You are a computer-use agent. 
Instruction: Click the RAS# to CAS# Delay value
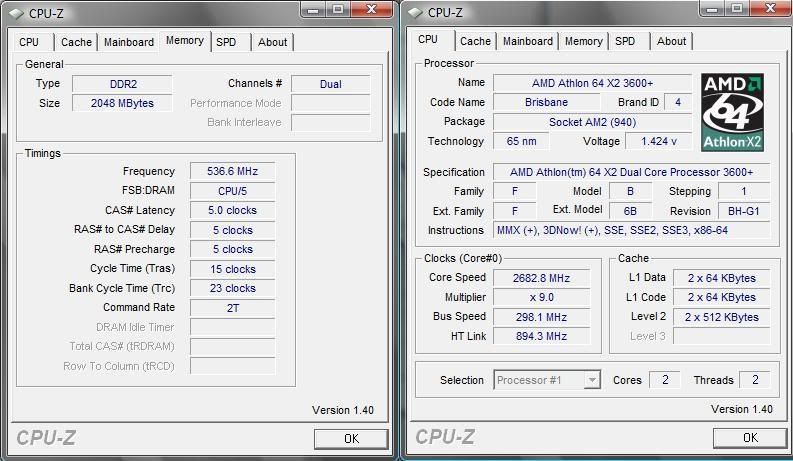click(x=233, y=230)
